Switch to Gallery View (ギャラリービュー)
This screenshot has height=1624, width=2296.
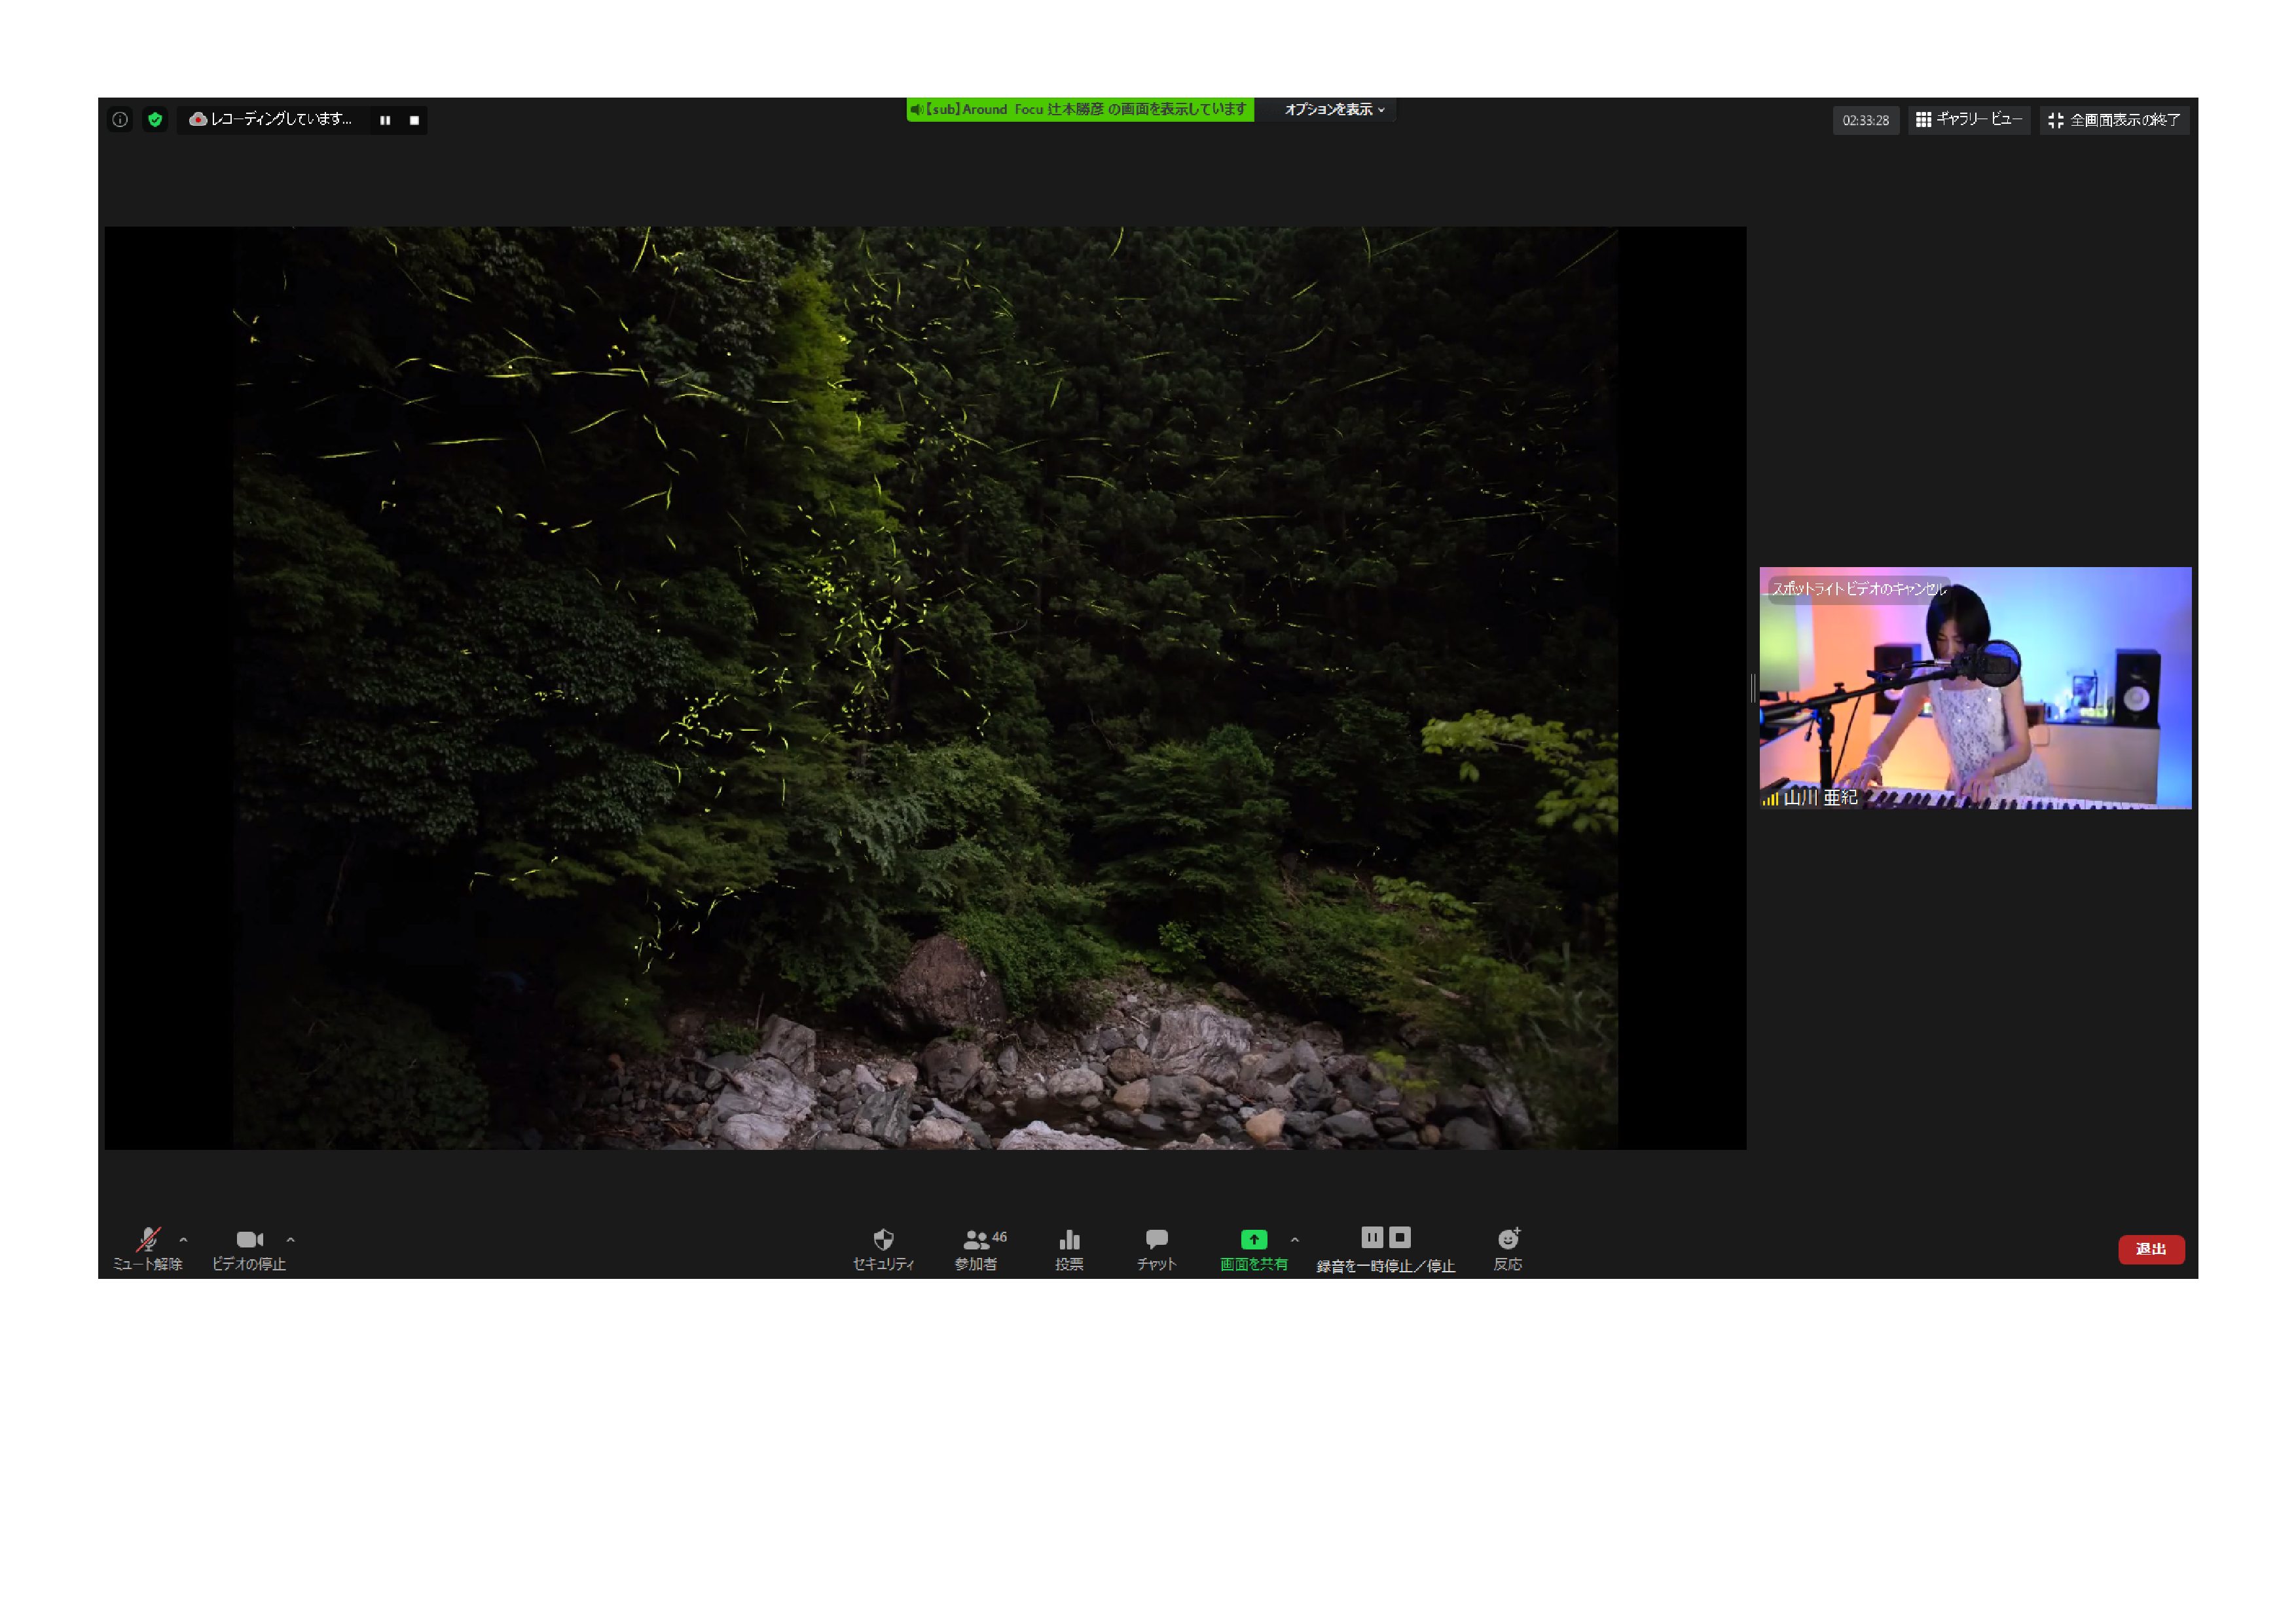click(1969, 120)
